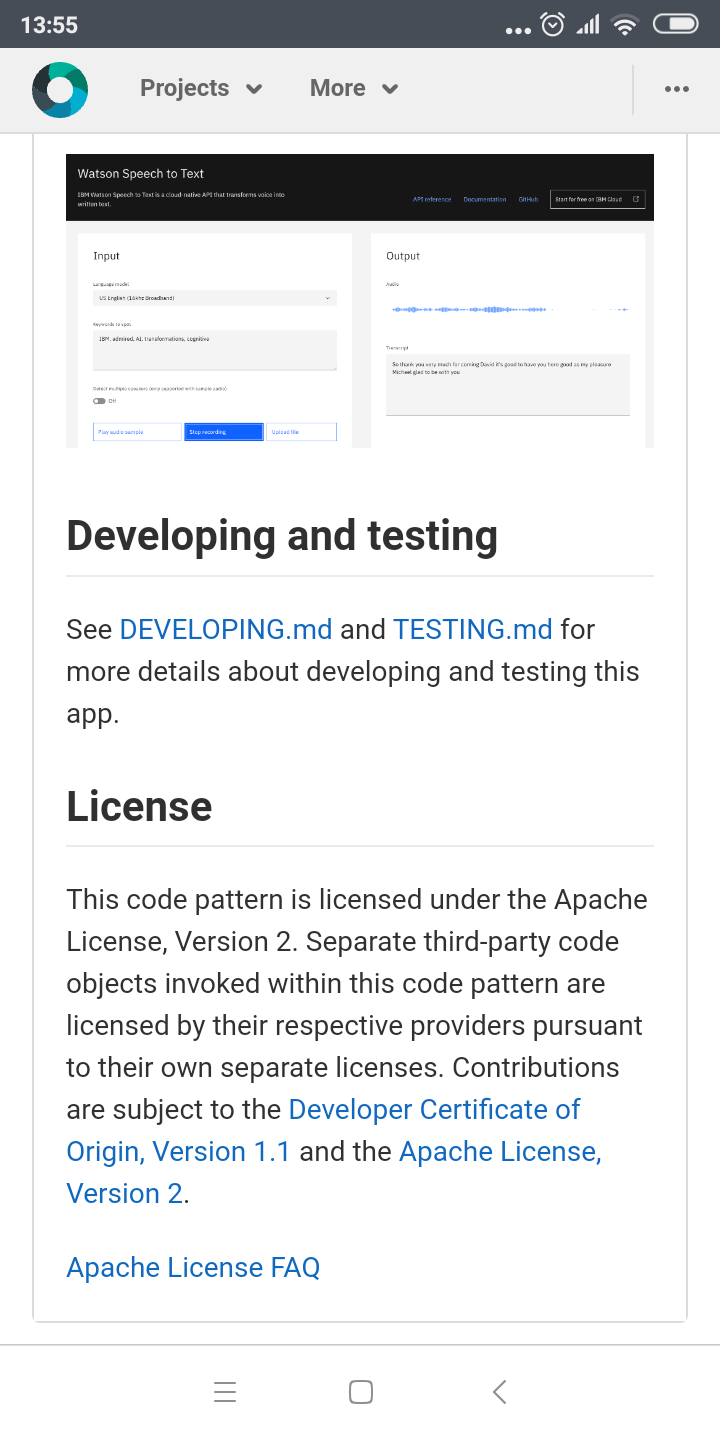The image size is (720, 1440).
Task: Tap the cellular signal icon
Action: [x=588, y=25]
